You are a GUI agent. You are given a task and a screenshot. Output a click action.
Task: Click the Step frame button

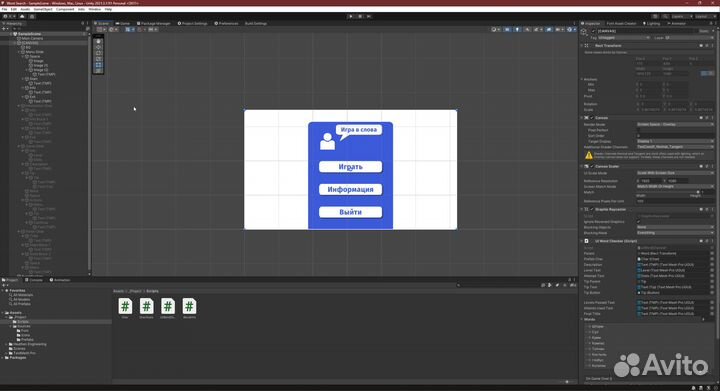click(369, 17)
